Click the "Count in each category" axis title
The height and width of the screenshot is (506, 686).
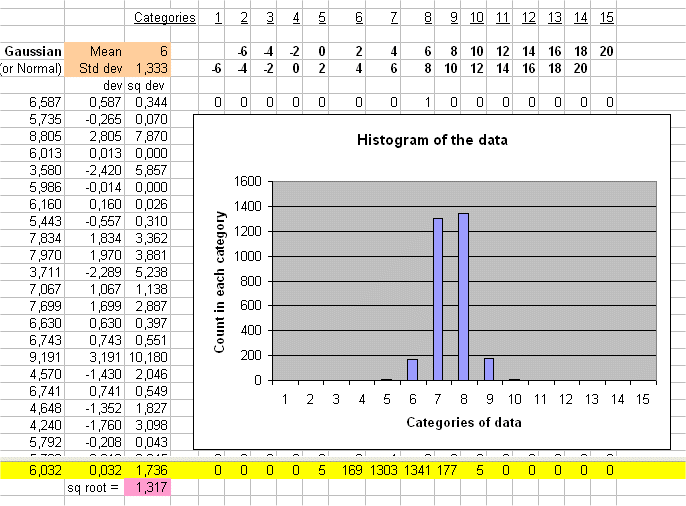(x=219, y=281)
